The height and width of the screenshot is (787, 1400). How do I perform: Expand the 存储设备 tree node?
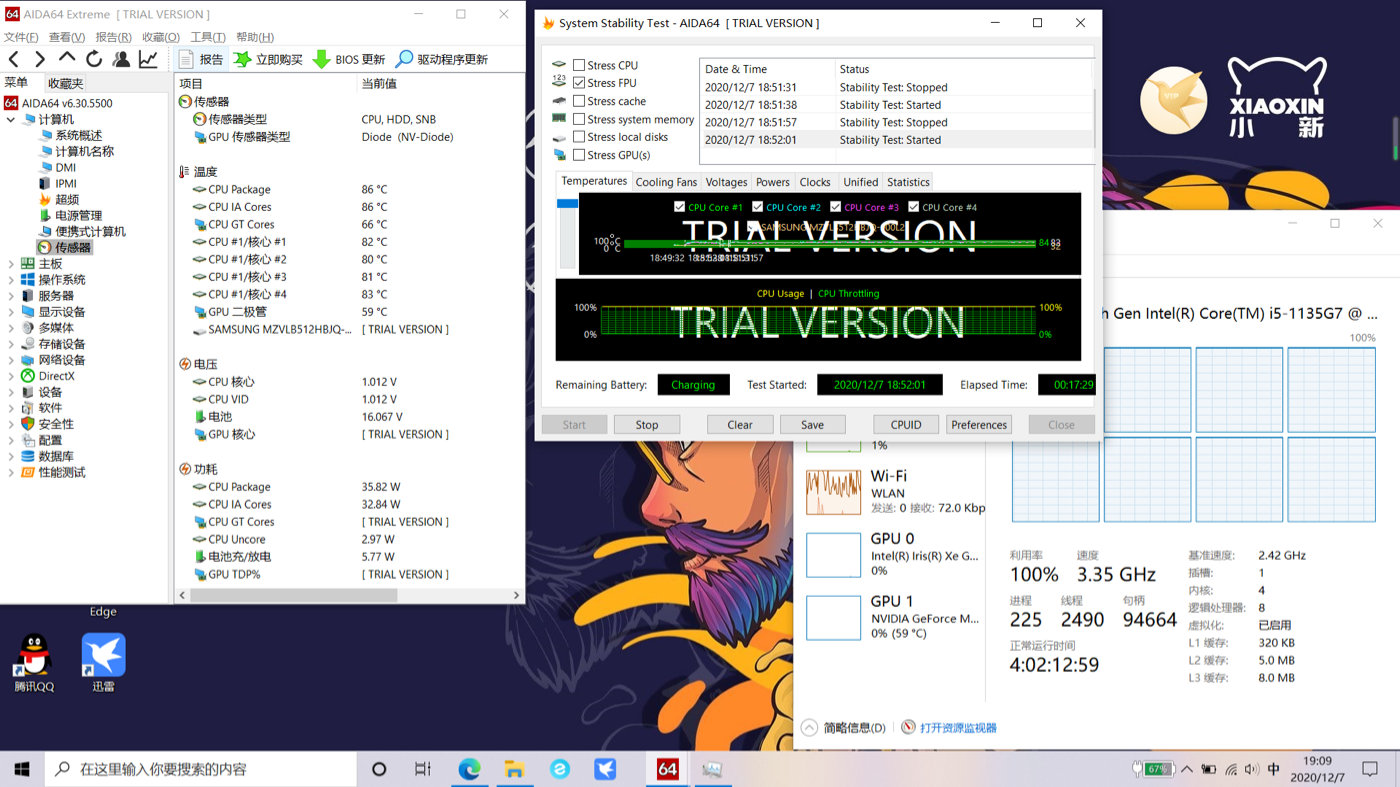tap(11, 344)
